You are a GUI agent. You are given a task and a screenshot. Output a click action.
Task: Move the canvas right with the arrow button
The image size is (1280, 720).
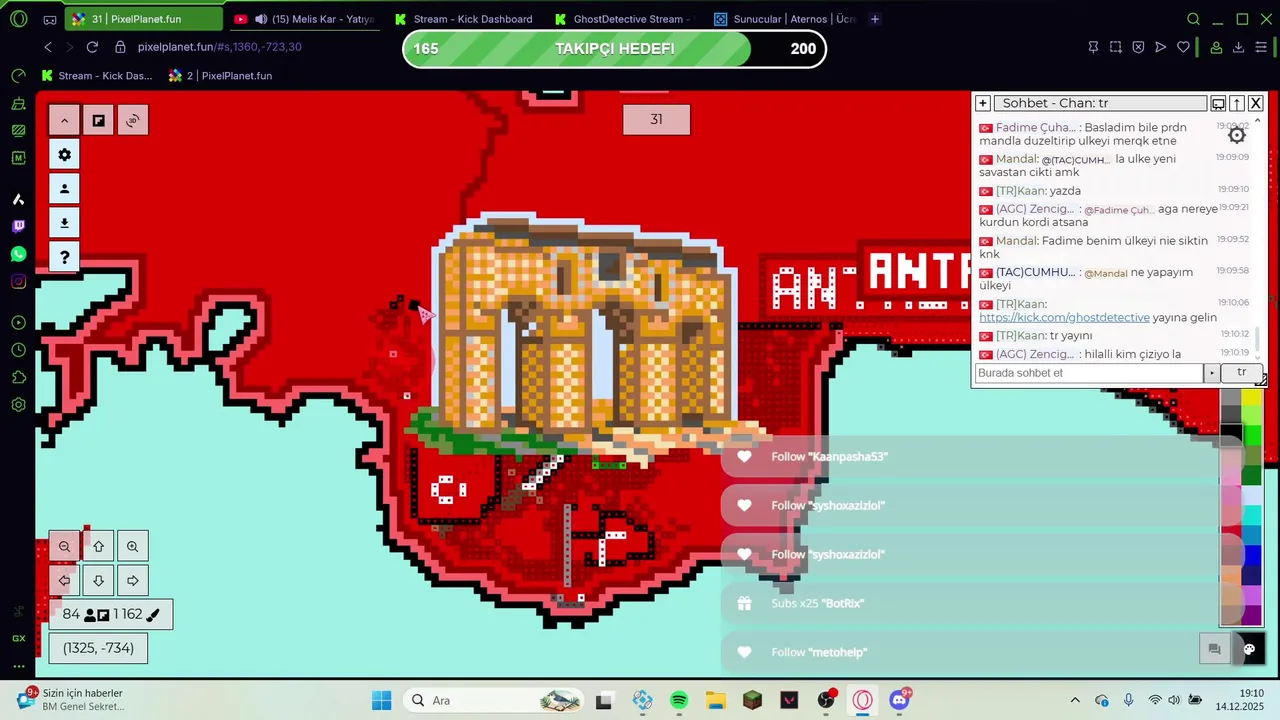coord(132,581)
